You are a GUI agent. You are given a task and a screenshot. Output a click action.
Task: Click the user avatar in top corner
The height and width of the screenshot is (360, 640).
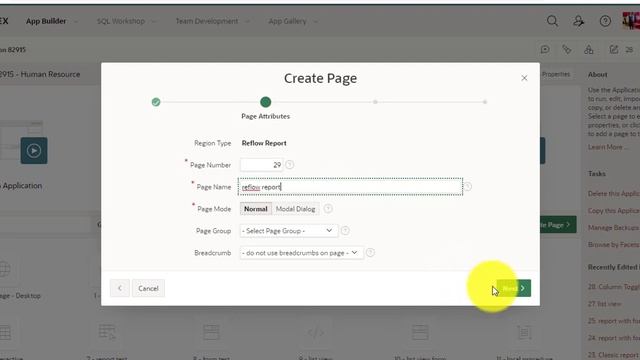click(x=631, y=21)
